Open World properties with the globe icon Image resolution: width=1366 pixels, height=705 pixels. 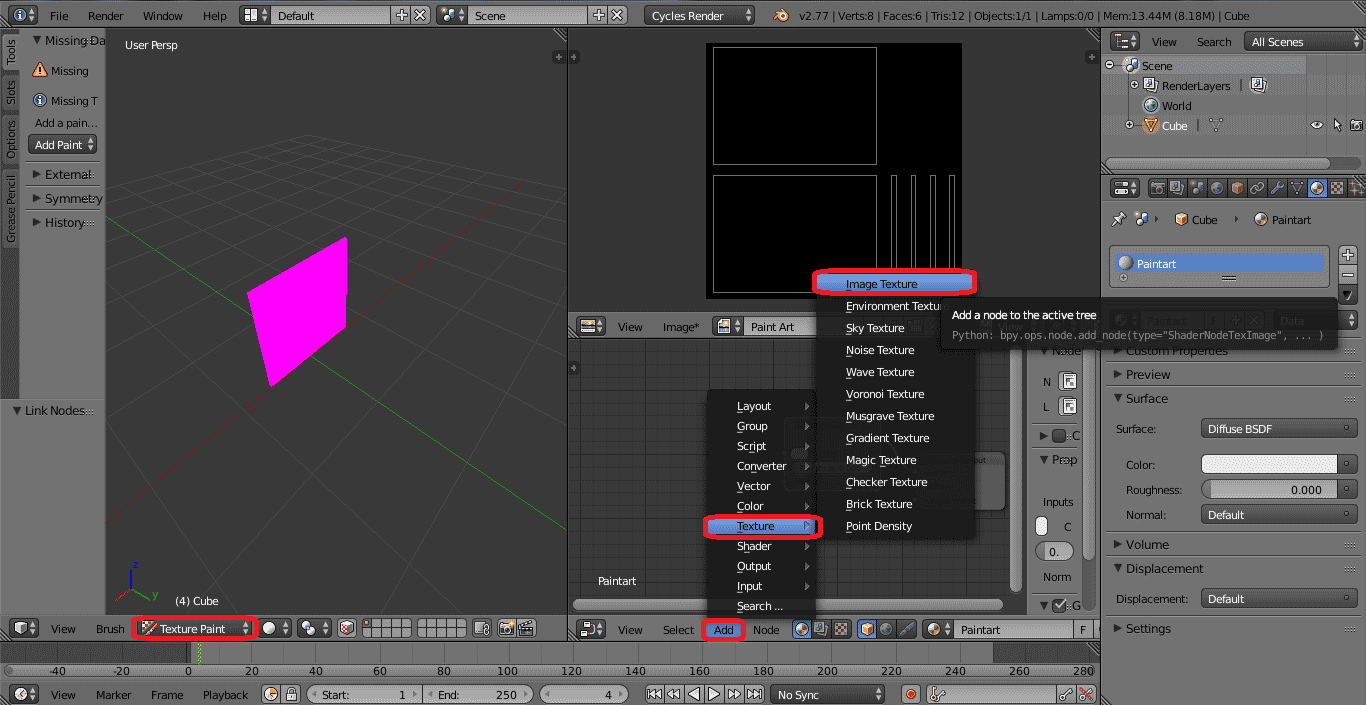point(1217,187)
